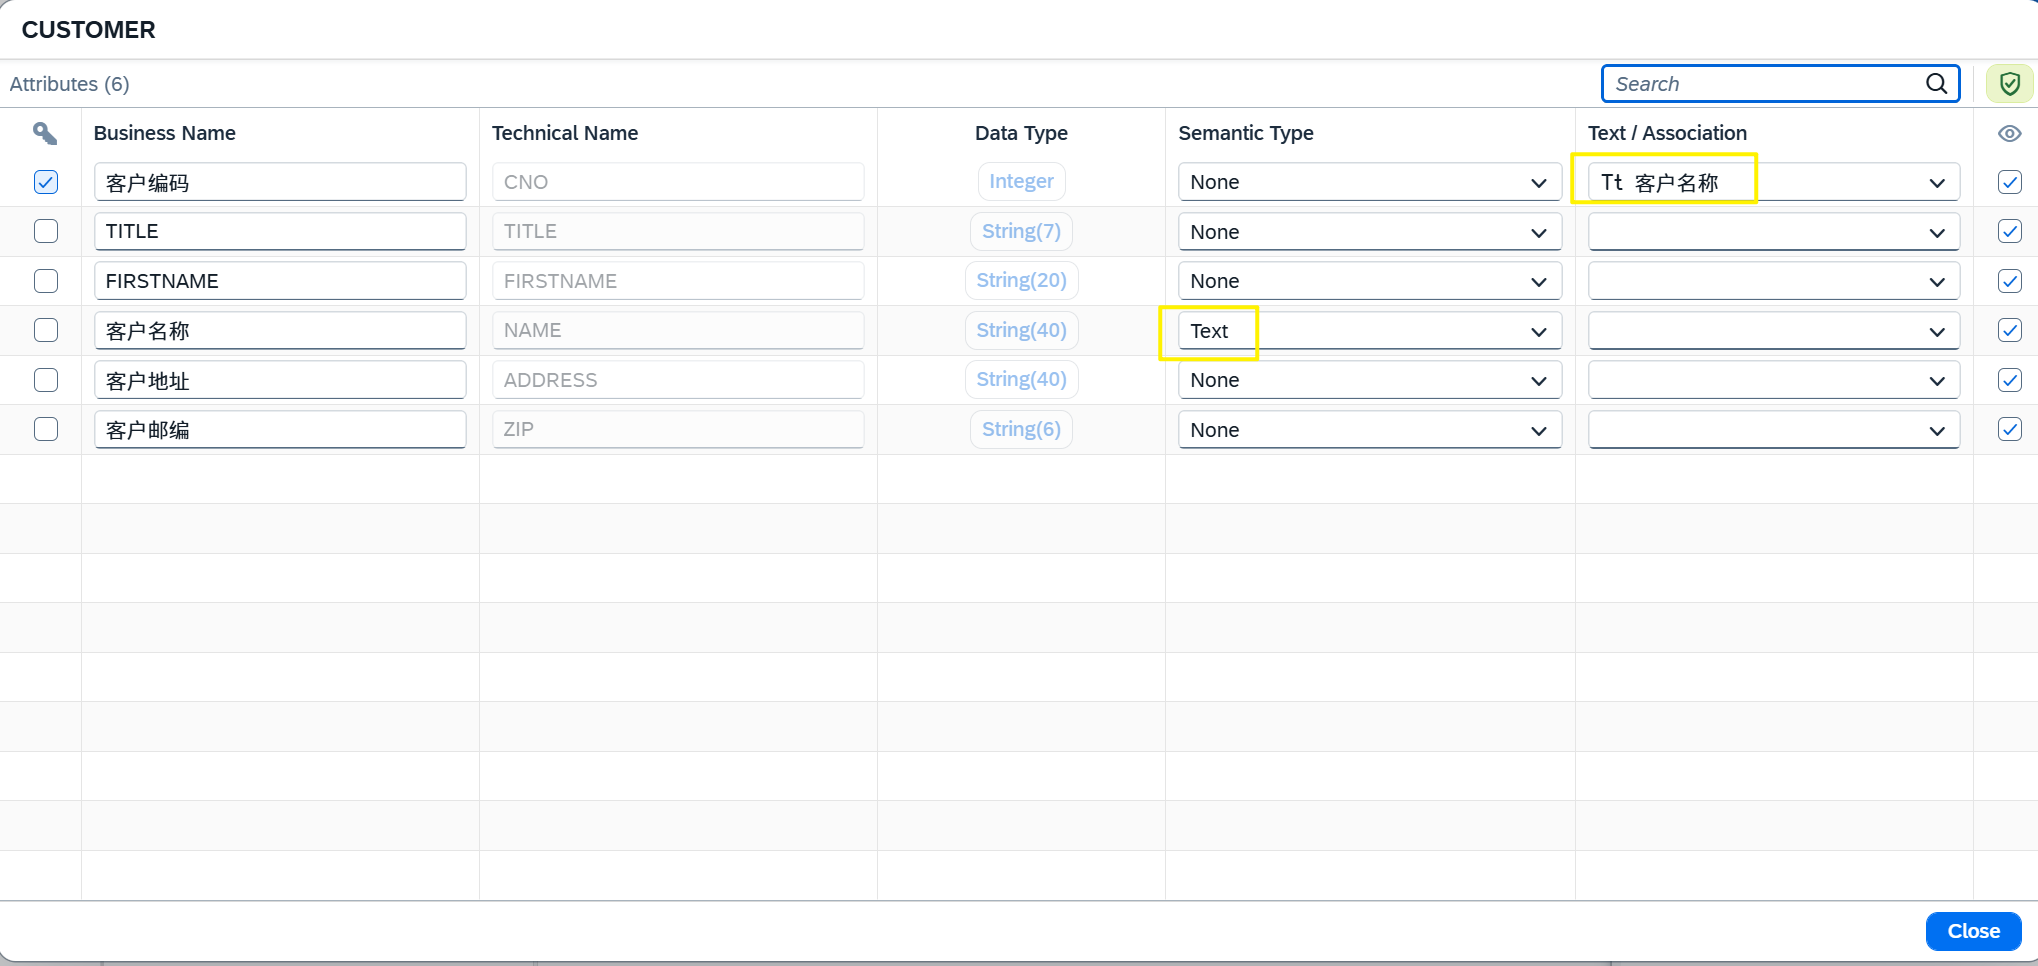2038x966 pixels.
Task: Open Semantic Type dropdown for ADDRESS row
Action: tap(1369, 380)
